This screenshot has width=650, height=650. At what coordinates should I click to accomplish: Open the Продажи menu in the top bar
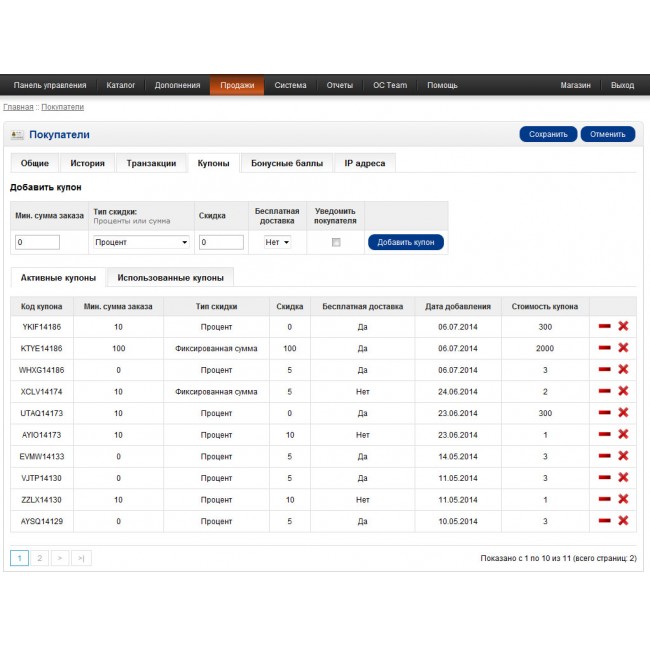coord(237,85)
